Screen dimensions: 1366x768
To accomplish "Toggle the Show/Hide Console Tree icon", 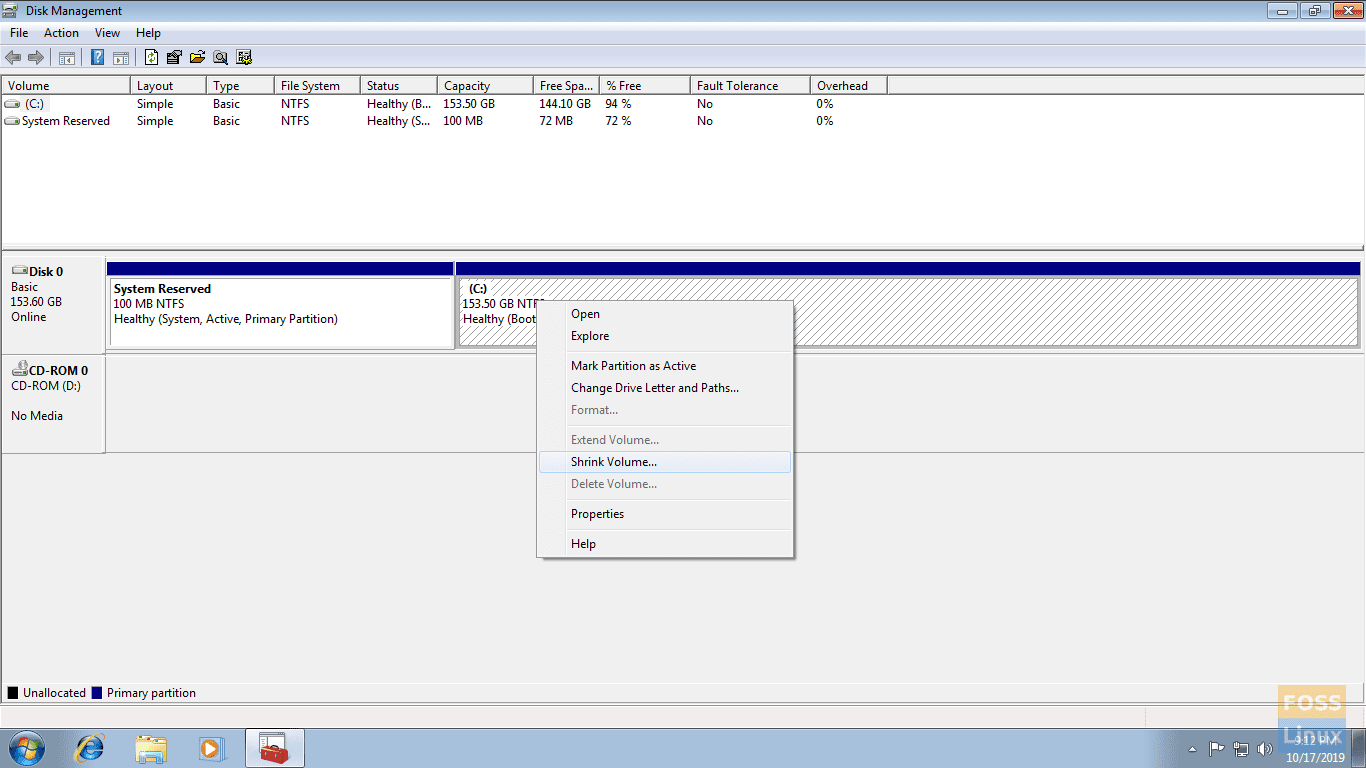I will click(67, 57).
